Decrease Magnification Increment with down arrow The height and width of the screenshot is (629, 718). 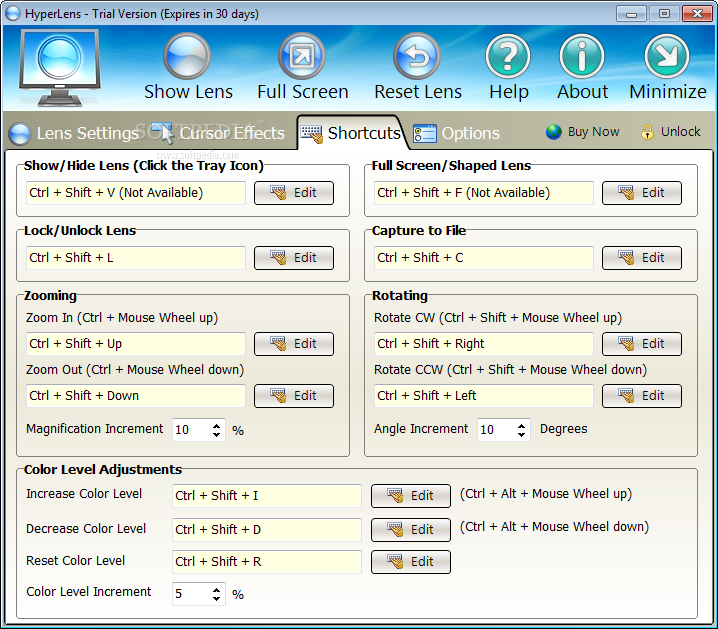(217, 434)
